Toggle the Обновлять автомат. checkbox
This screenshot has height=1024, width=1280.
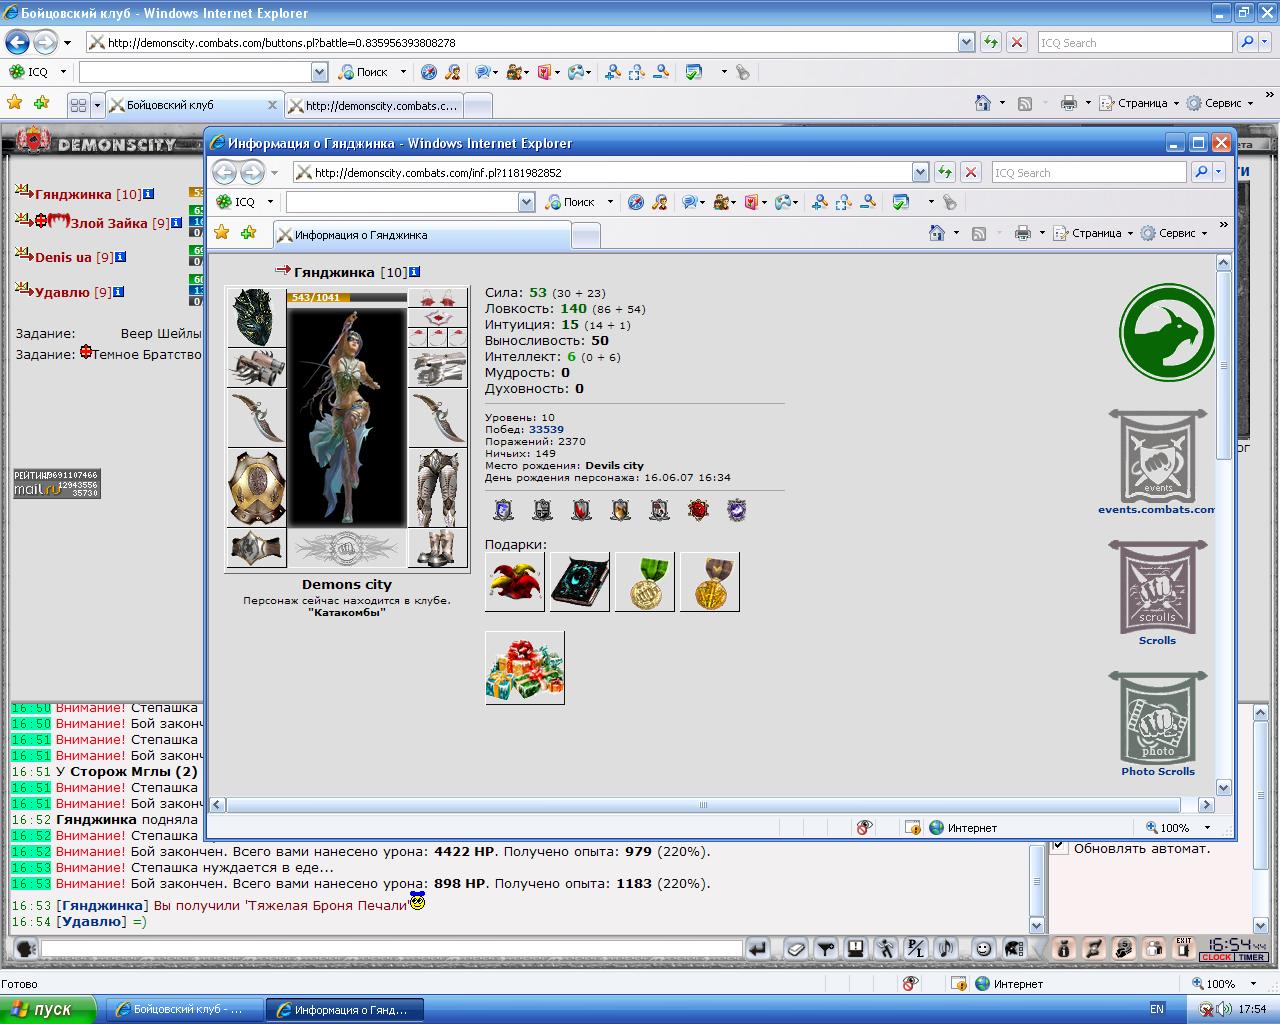coord(1060,847)
